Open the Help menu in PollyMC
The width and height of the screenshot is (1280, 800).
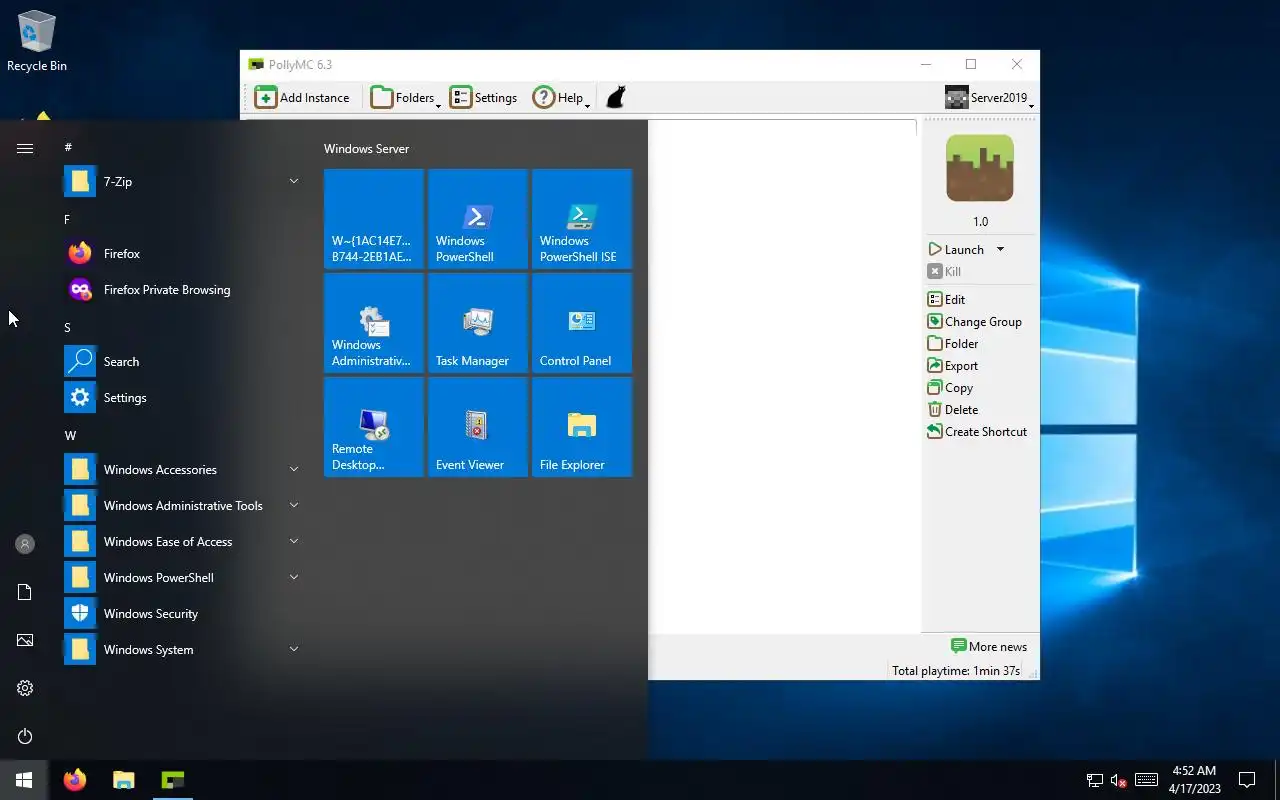[x=561, y=97]
